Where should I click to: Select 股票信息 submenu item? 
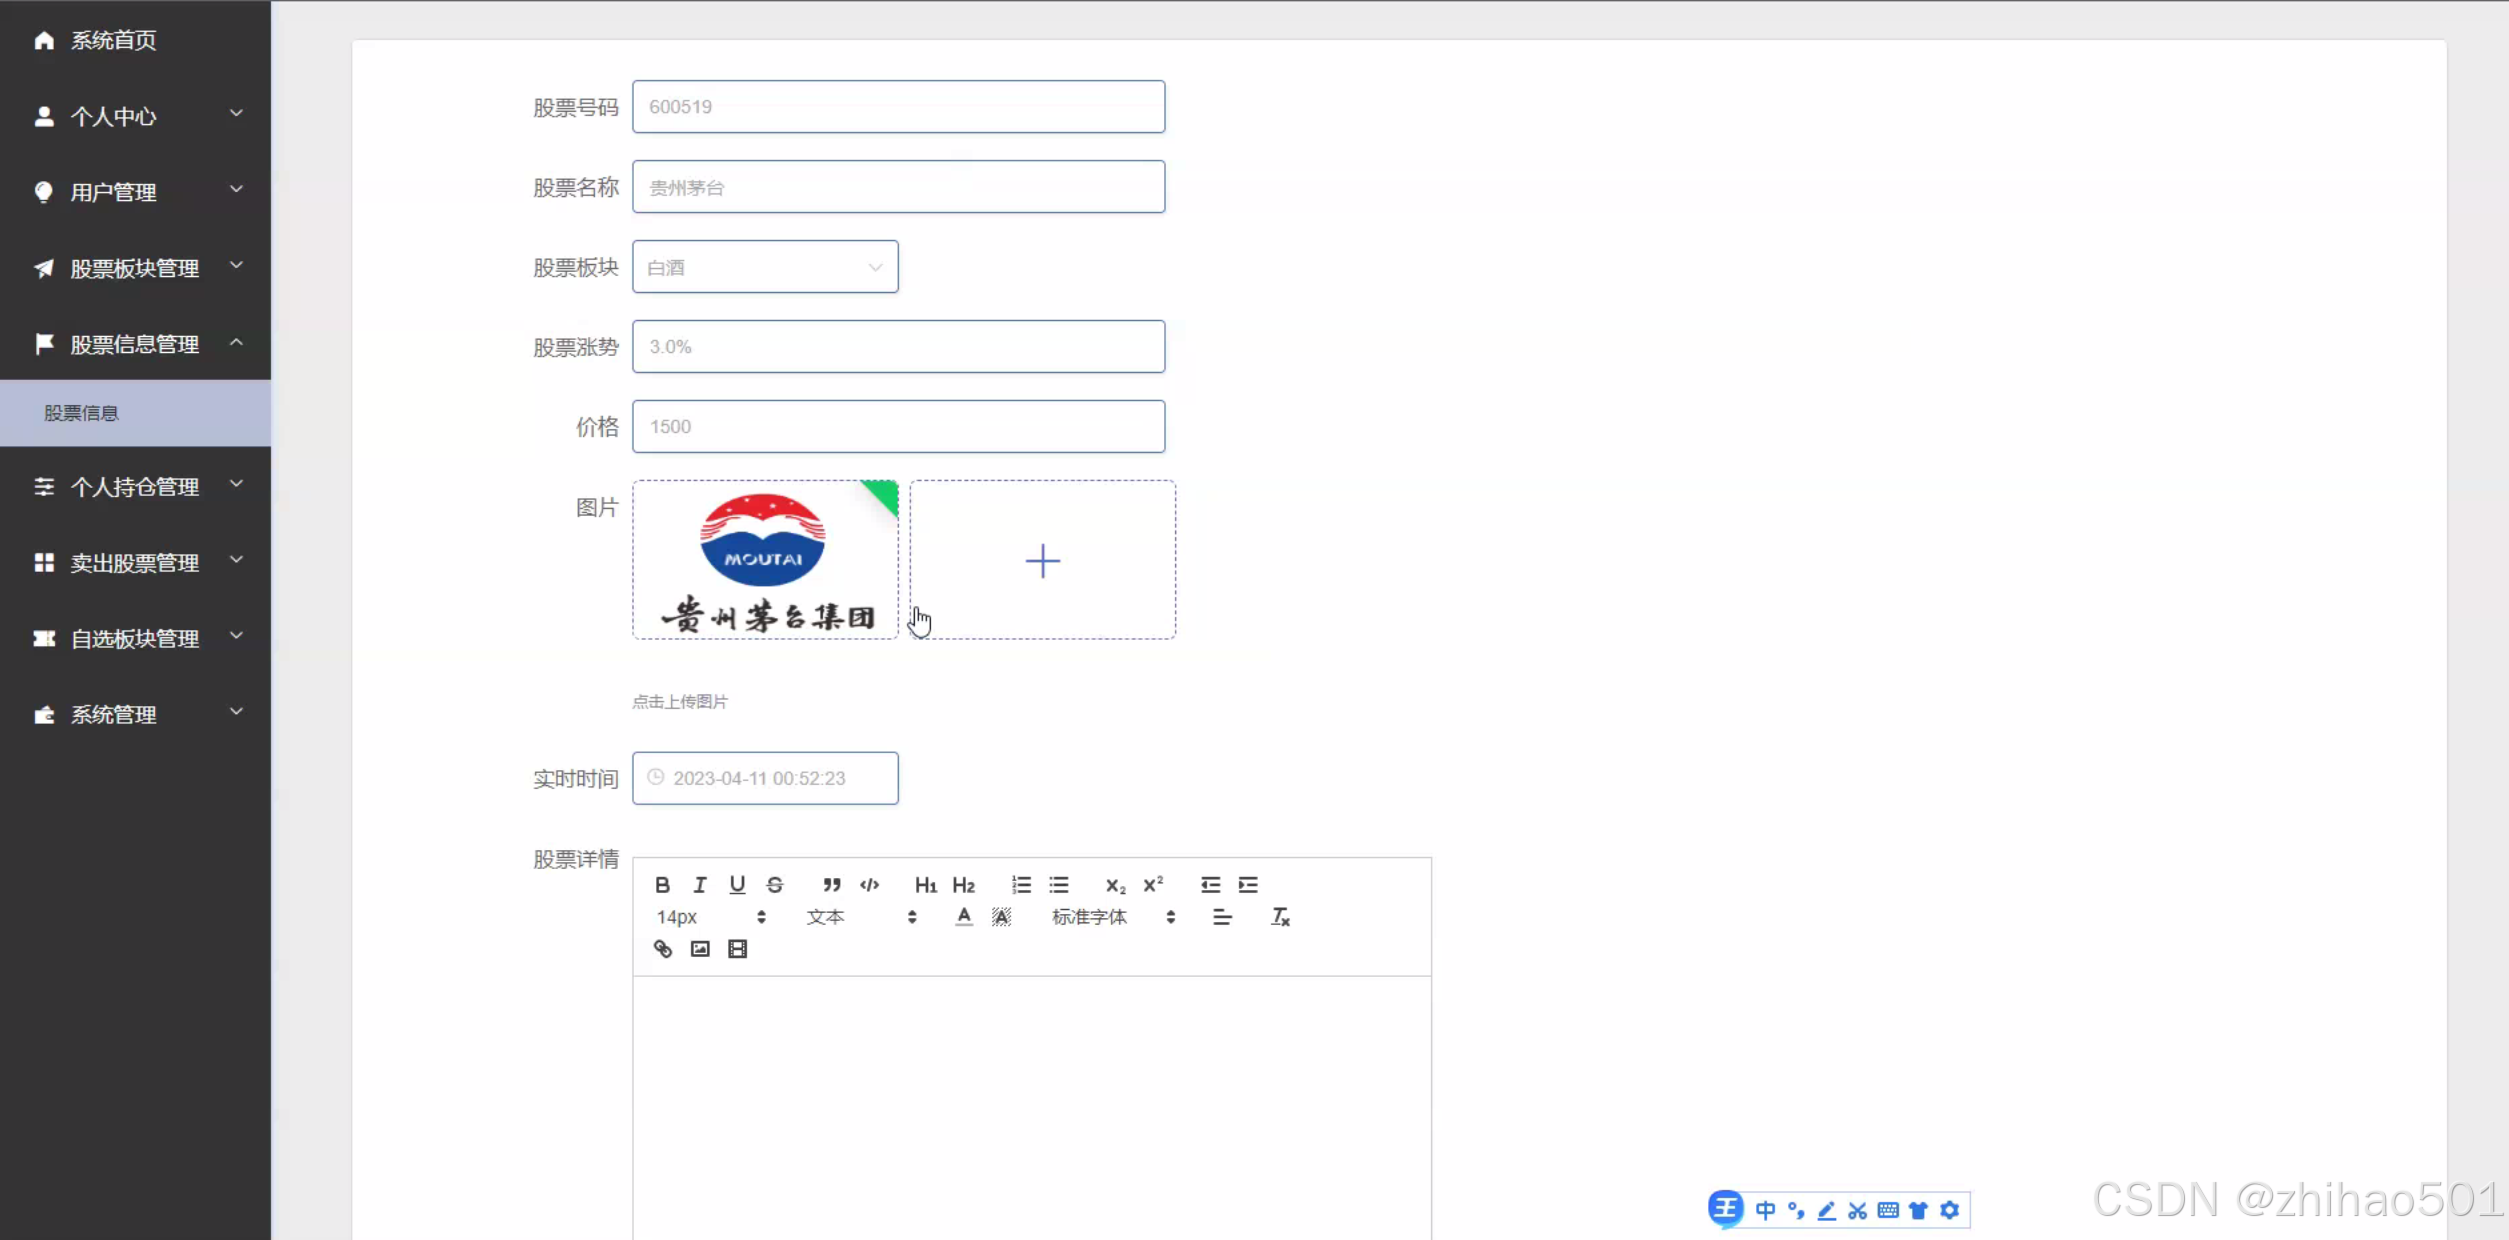pos(82,413)
